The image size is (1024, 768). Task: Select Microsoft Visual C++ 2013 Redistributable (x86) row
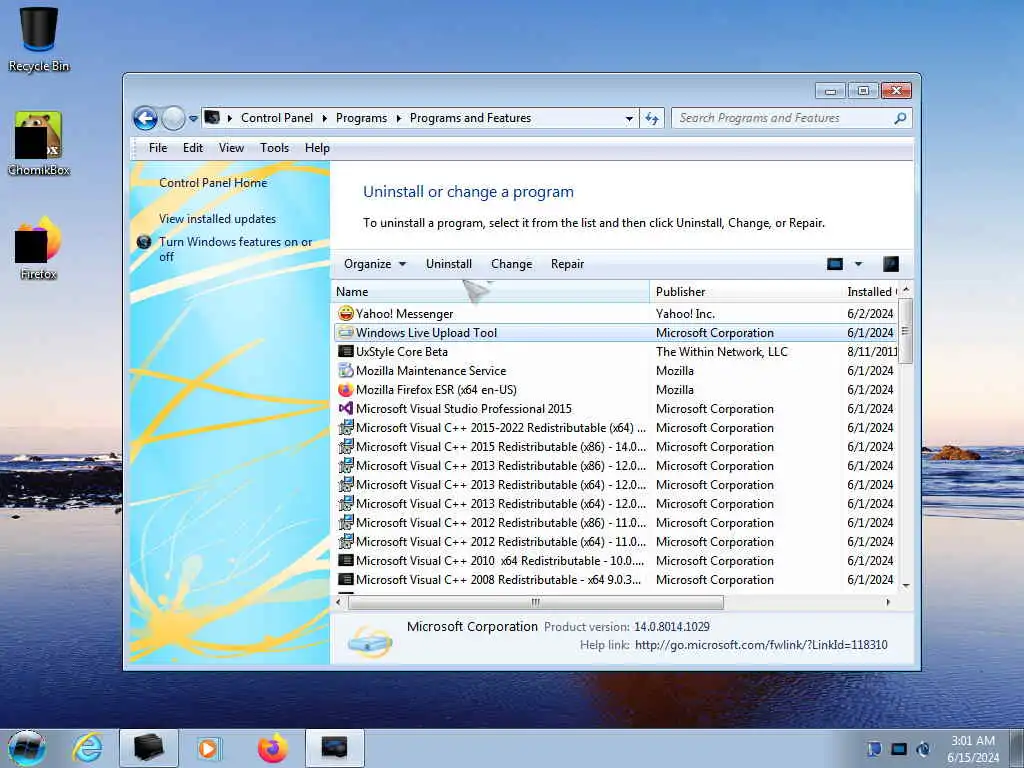pos(615,466)
